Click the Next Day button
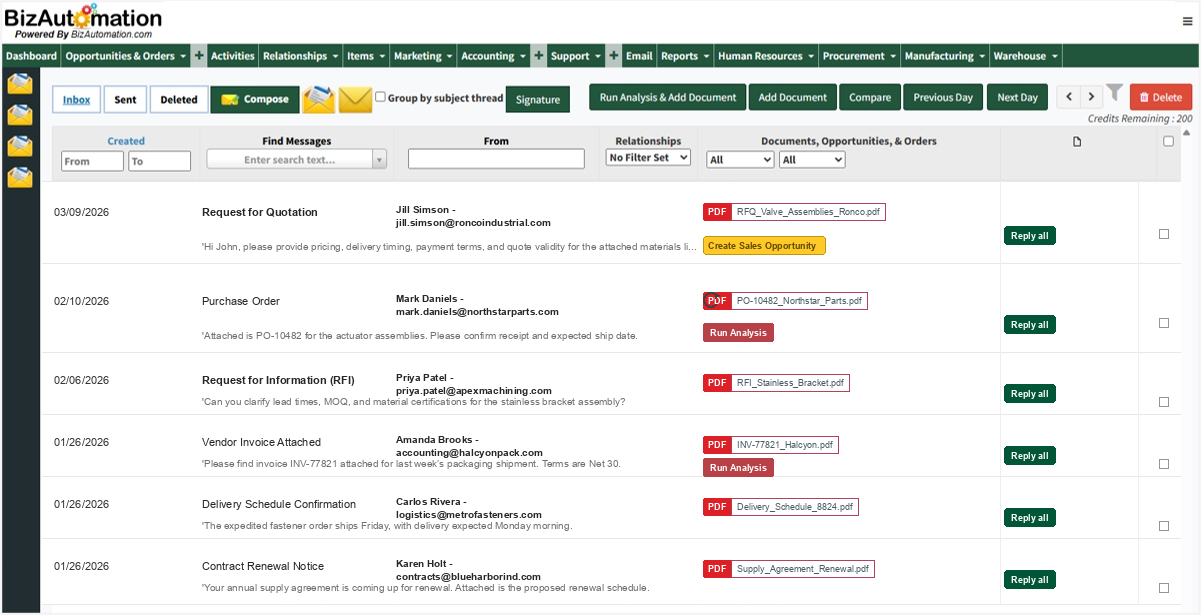The width and height of the screenshot is (1201, 615). (x=1017, y=97)
